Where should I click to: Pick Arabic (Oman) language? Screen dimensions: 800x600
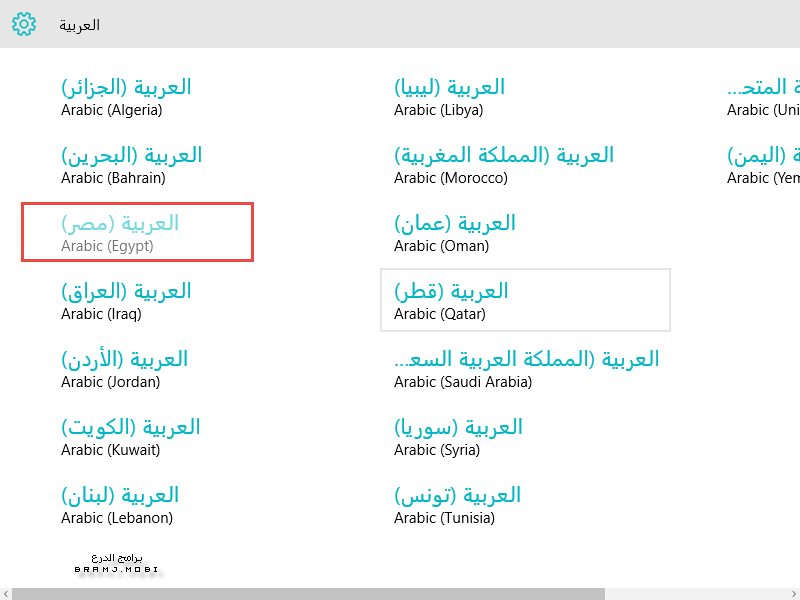point(455,233)
